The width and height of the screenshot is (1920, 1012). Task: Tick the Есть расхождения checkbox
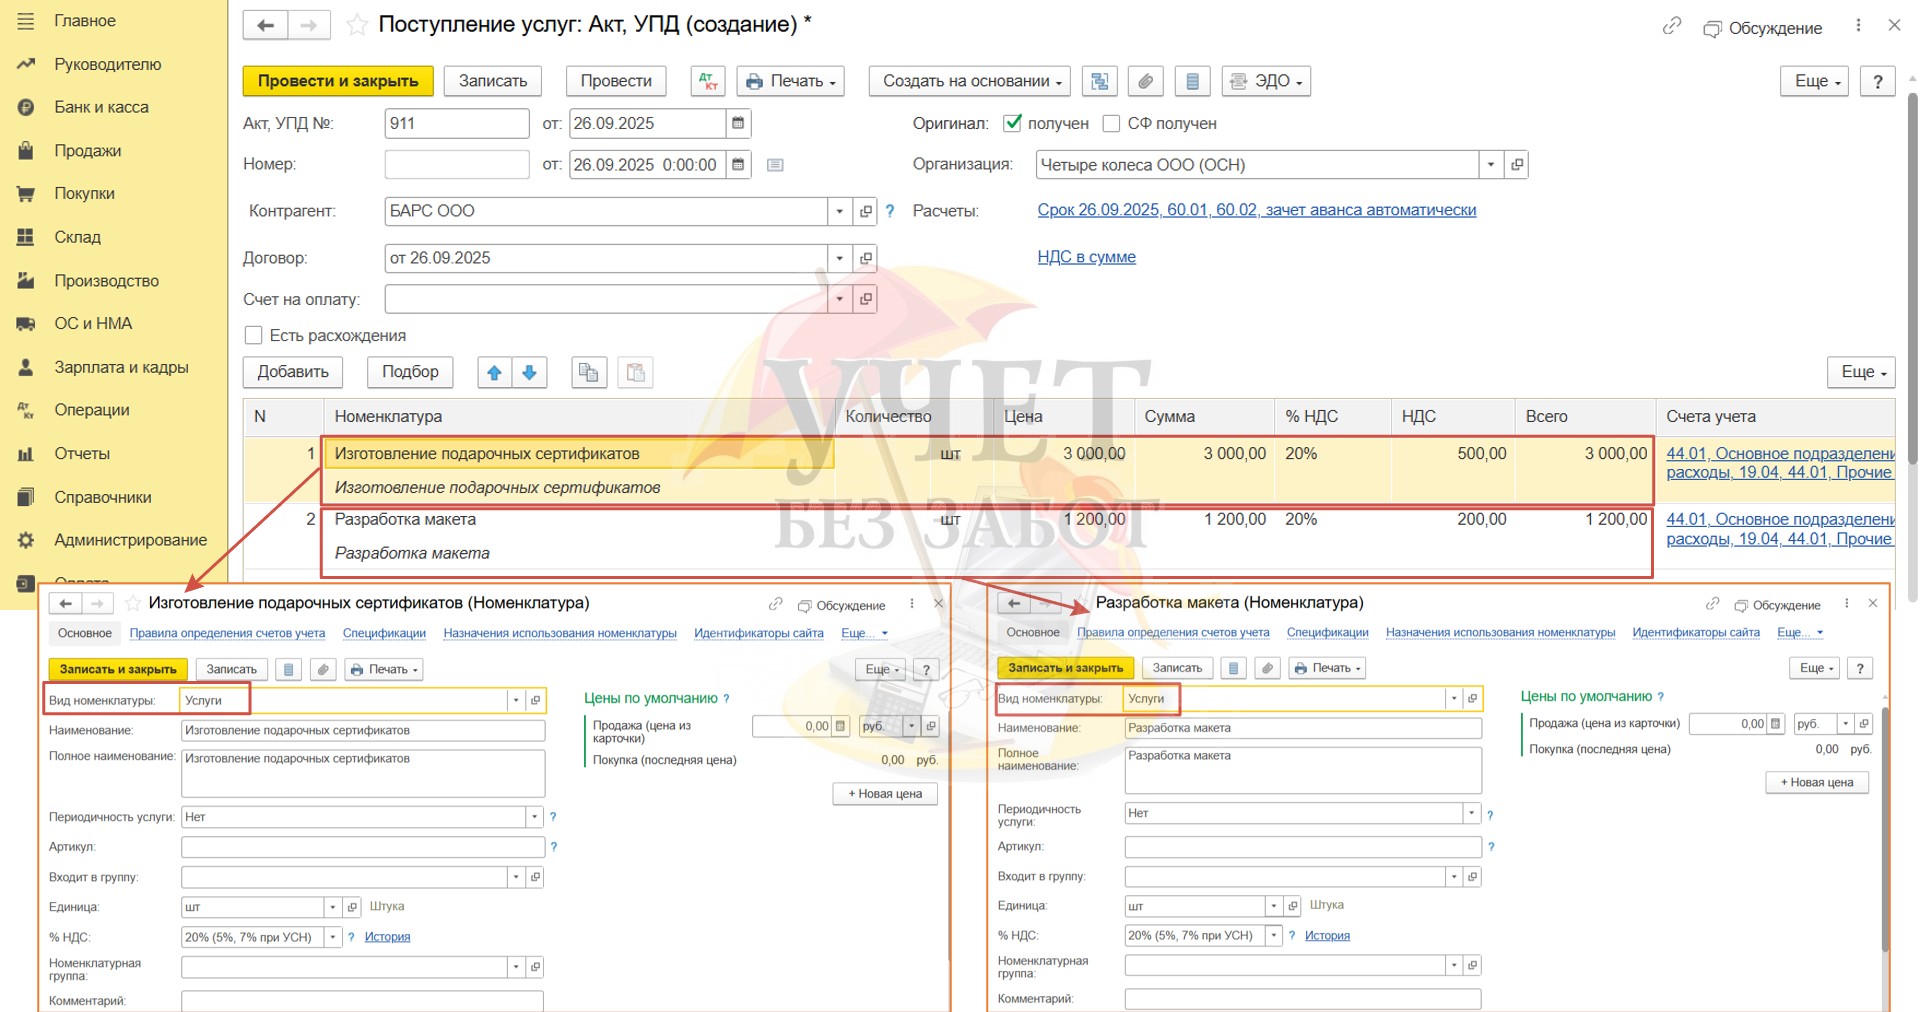(x=254, y=335)
